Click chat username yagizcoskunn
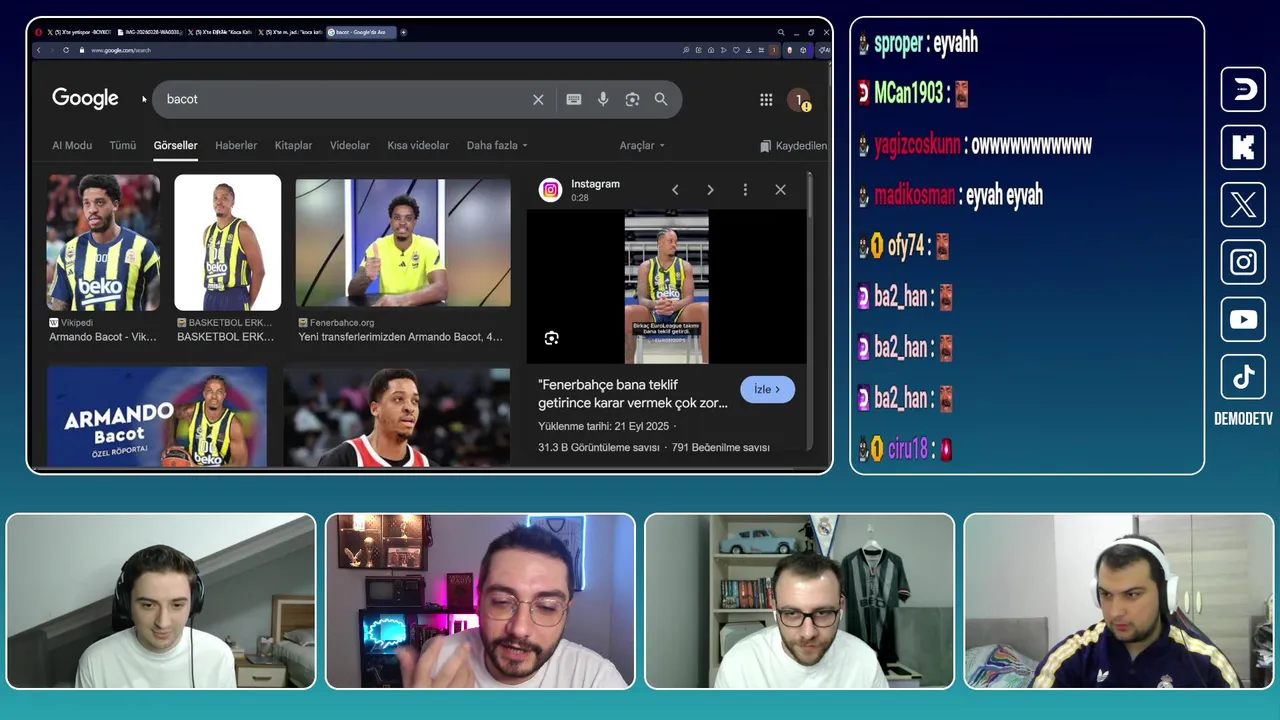1280x720 pixels. (x=917, y=145)
